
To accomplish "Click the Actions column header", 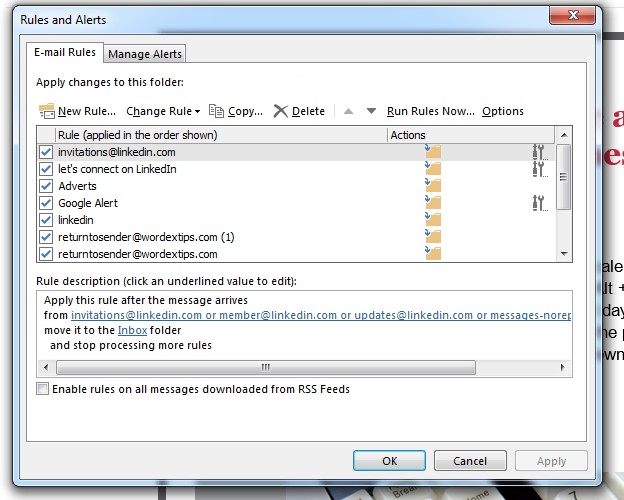I will [x=471, y=135].
